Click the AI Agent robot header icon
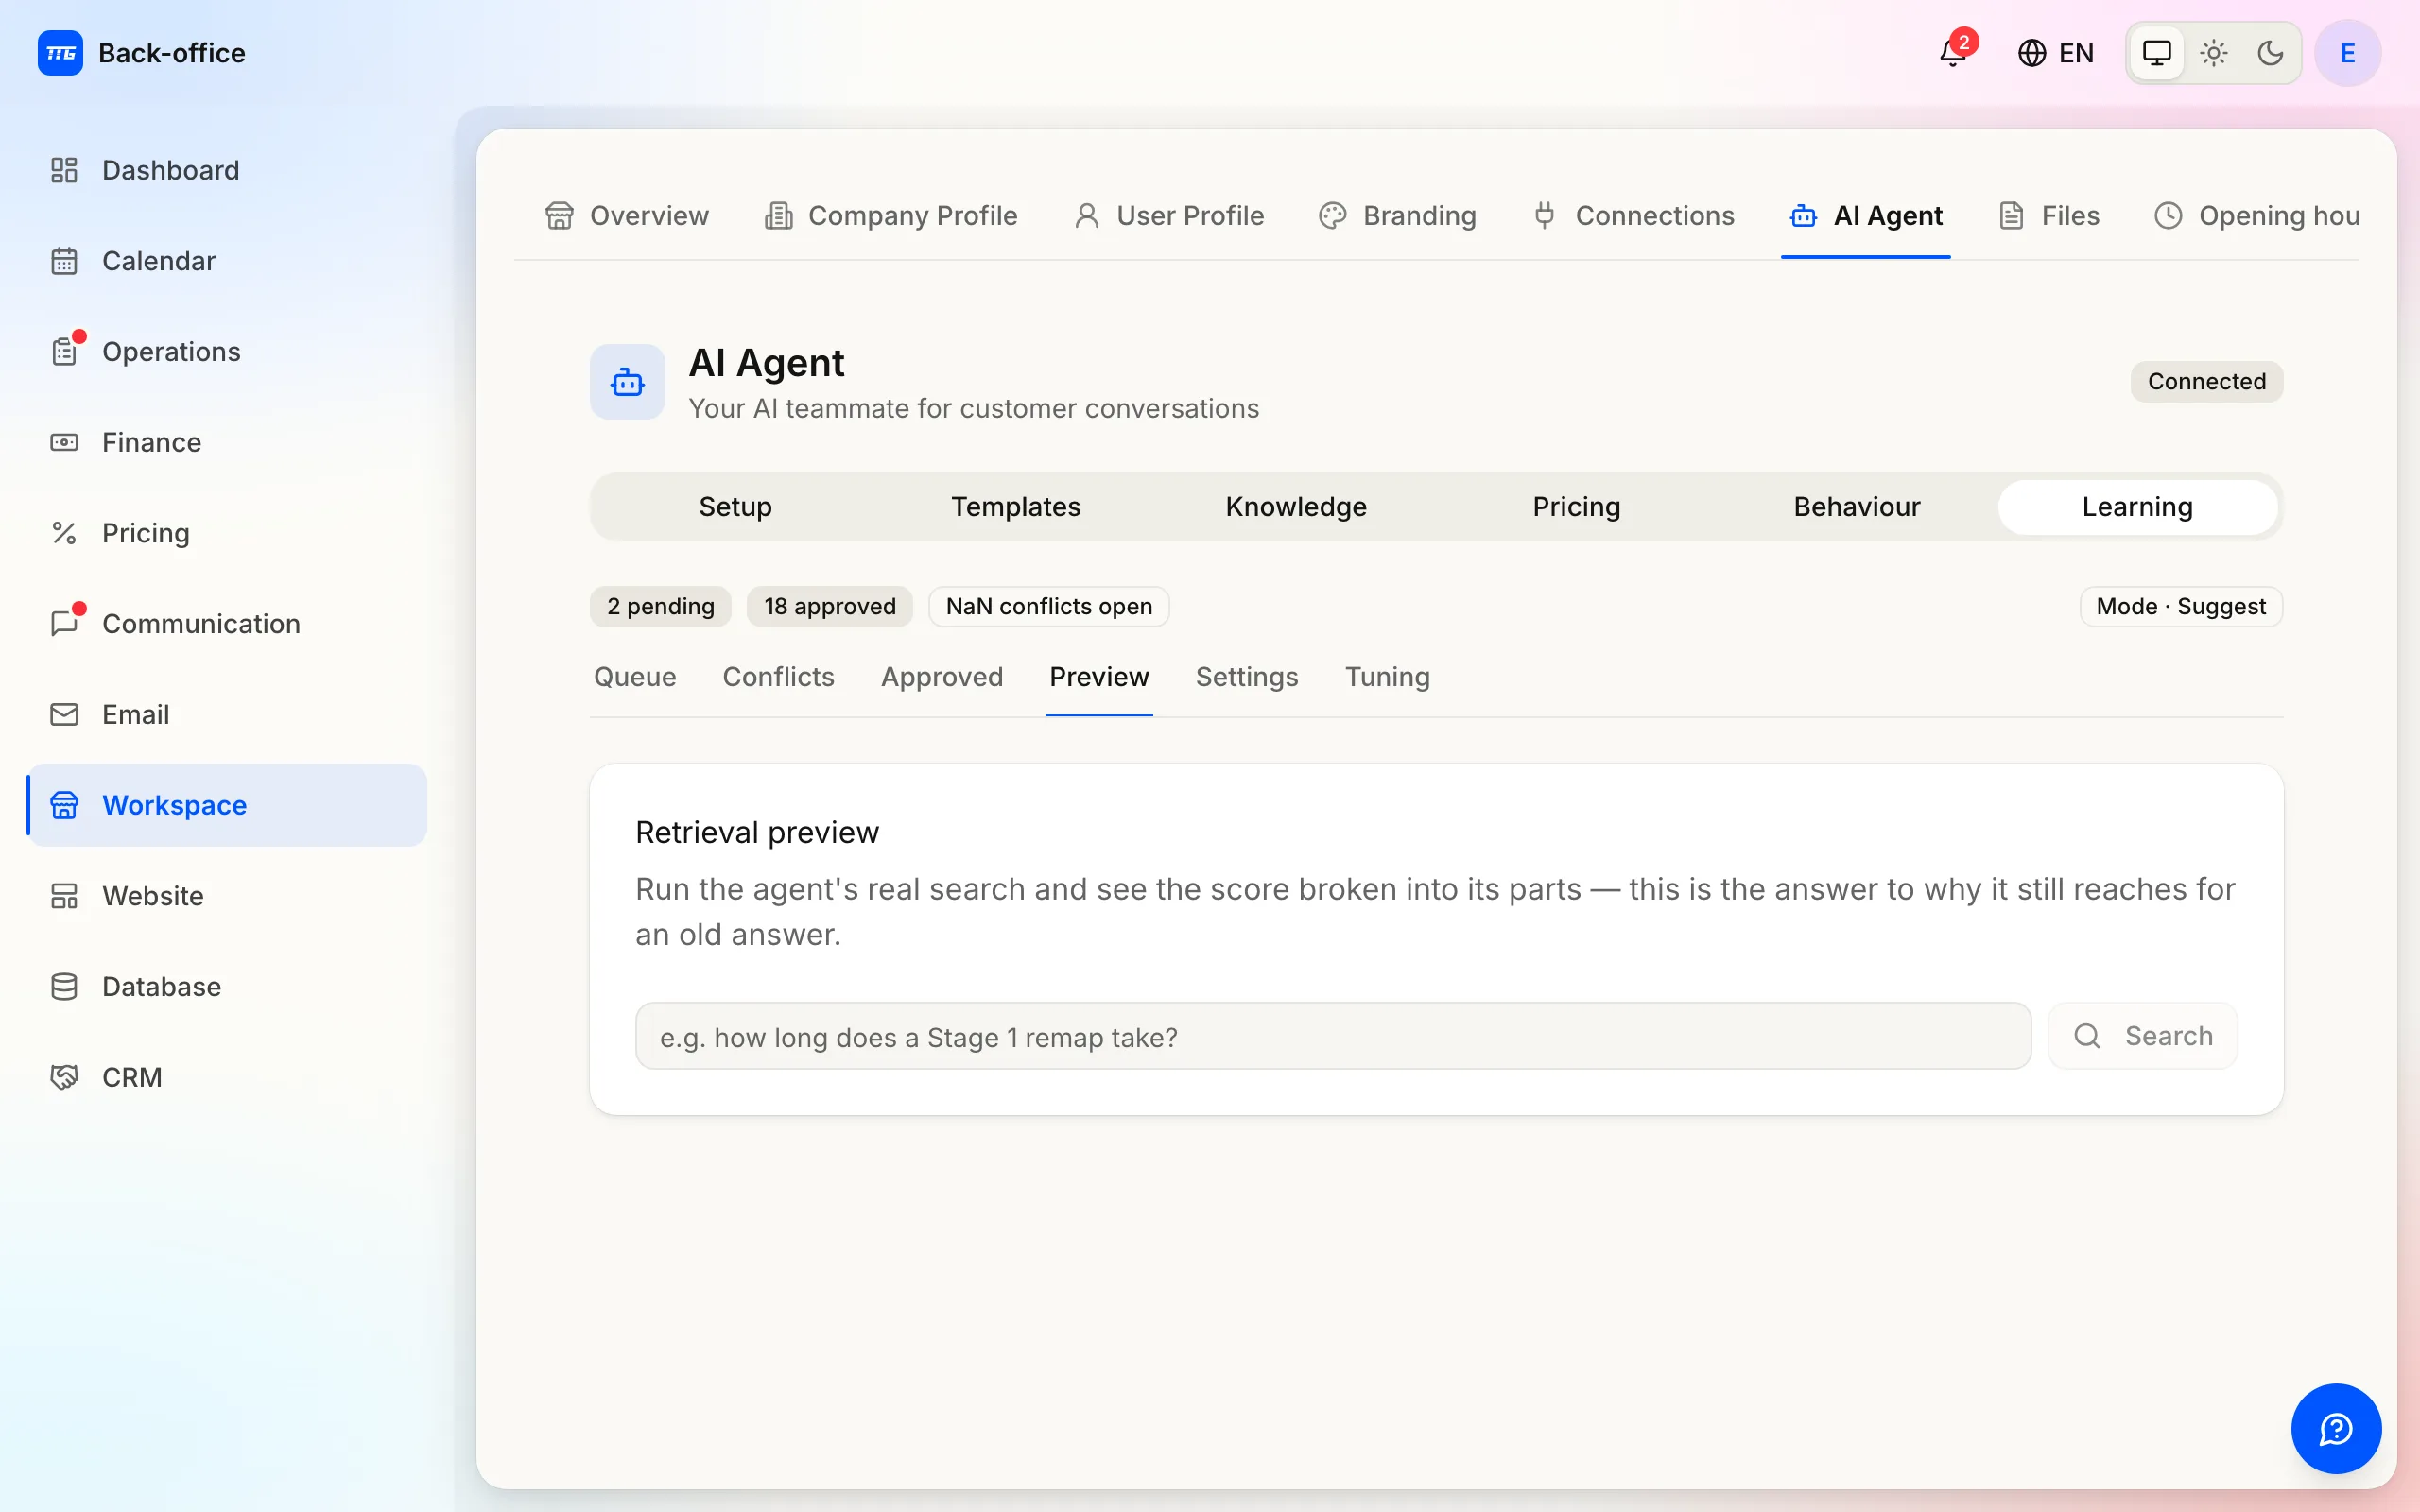This screenshot has width=2420, height=1512. click(x=627, y=382)
